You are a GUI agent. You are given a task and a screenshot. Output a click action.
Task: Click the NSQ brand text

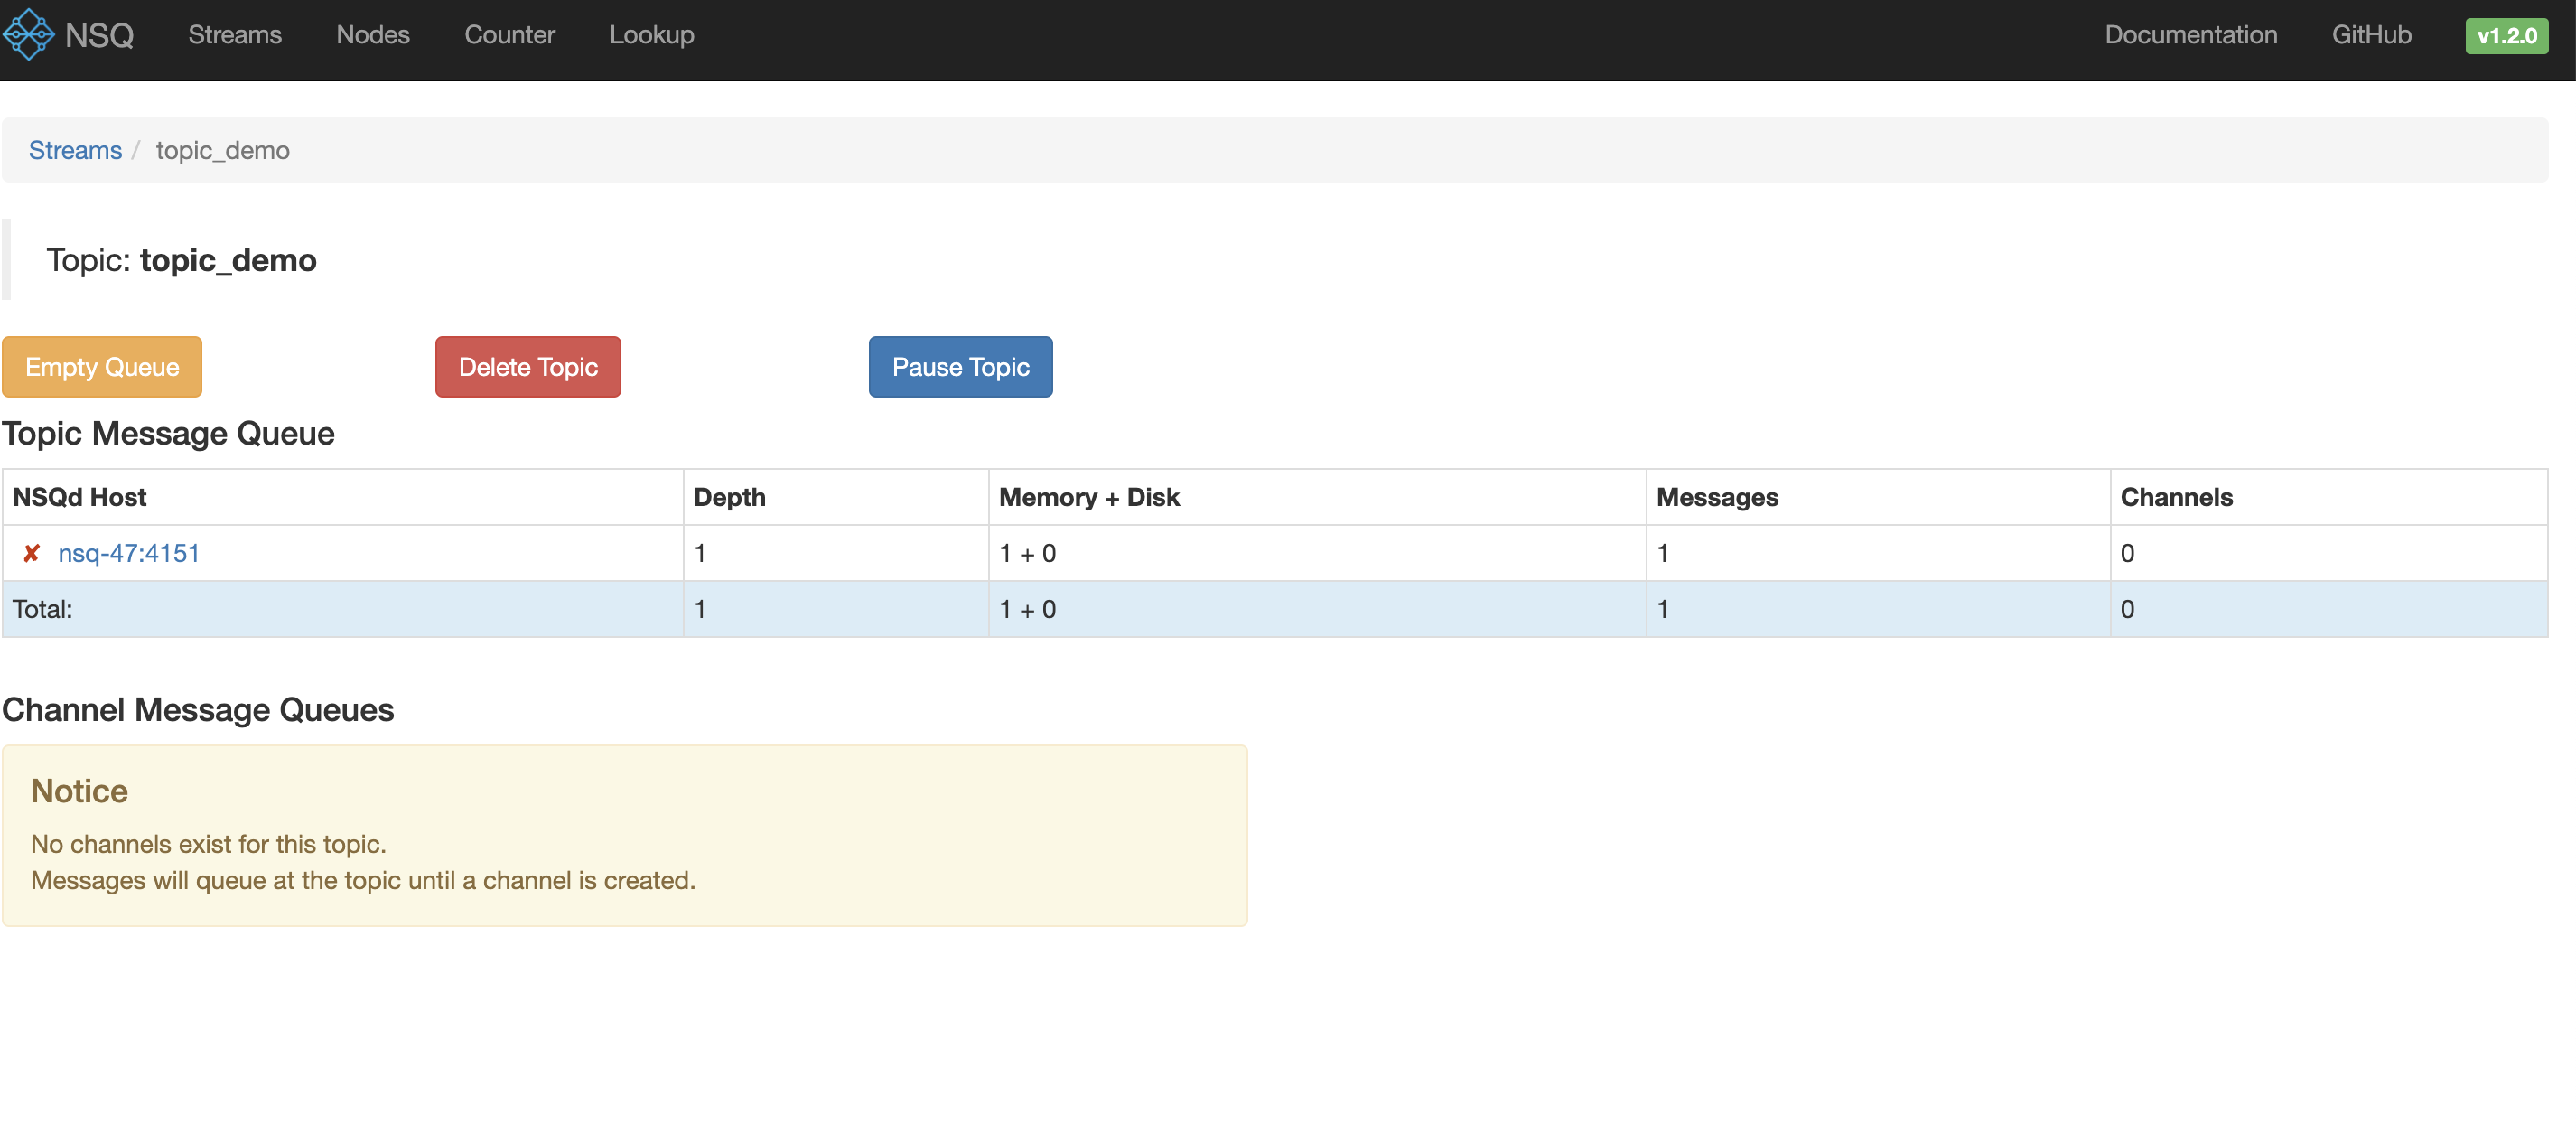99,35
